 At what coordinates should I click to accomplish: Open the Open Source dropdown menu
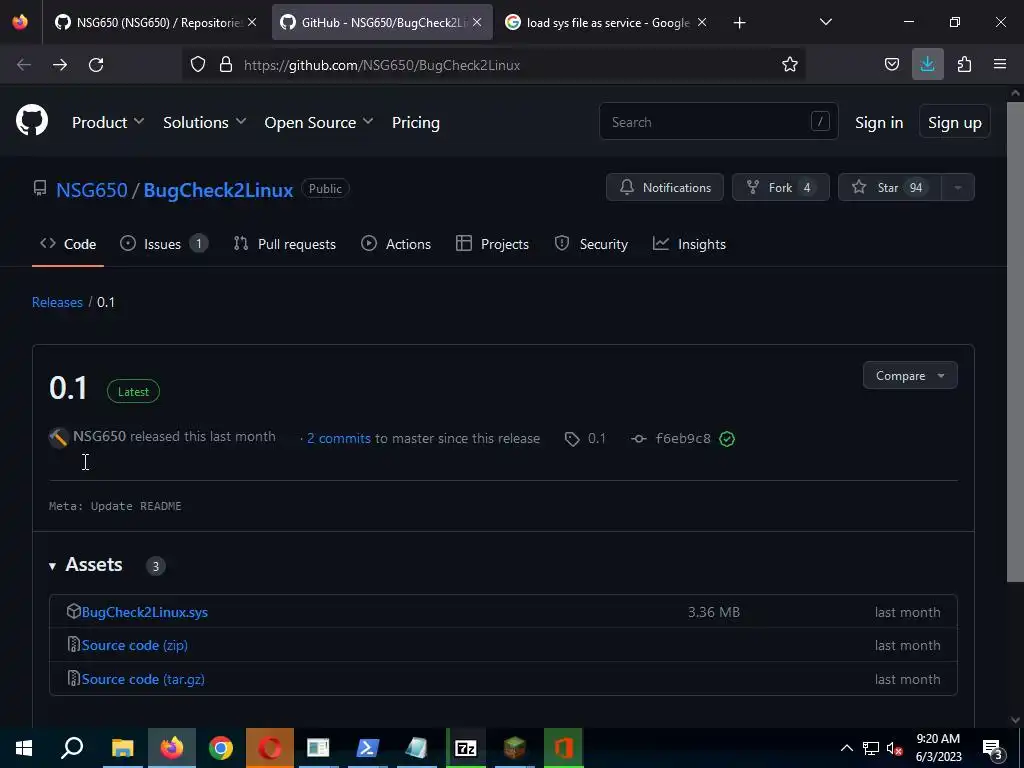click(x=319, y=122)
